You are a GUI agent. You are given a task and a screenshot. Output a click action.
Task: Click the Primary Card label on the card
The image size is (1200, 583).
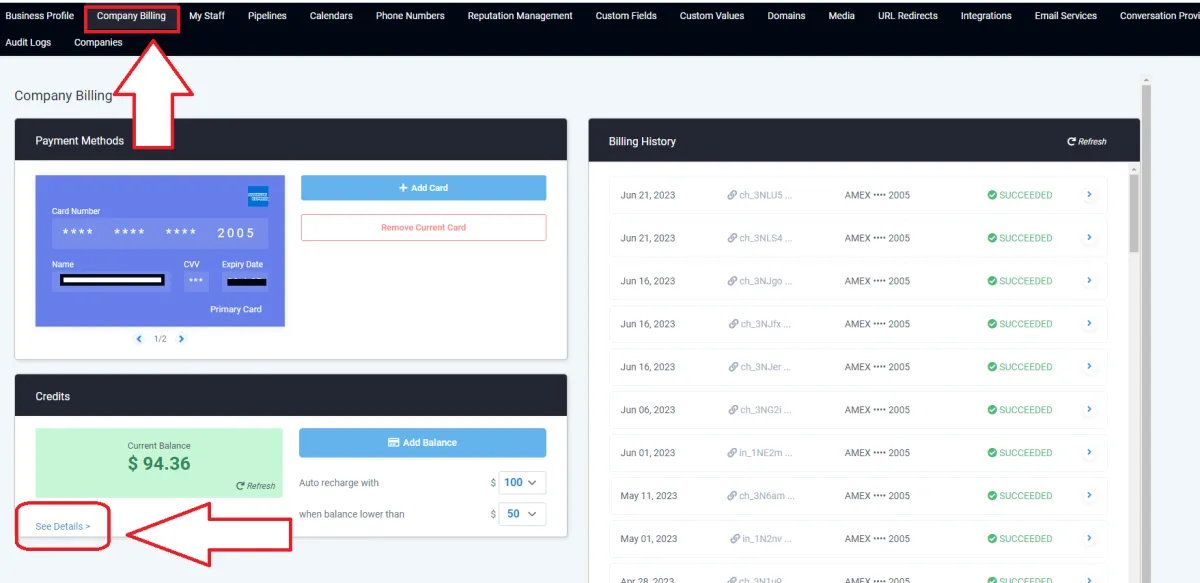236,309
